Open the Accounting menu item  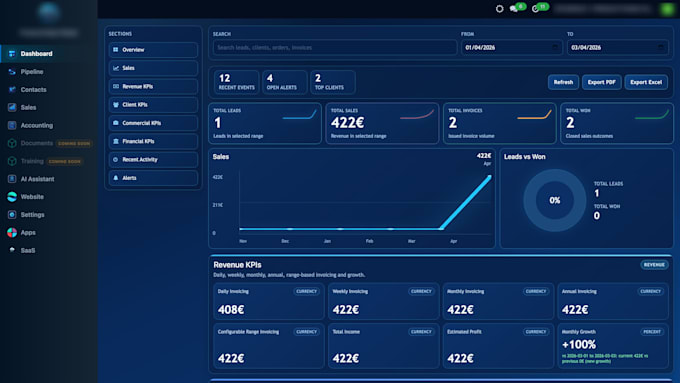(49, 125)
